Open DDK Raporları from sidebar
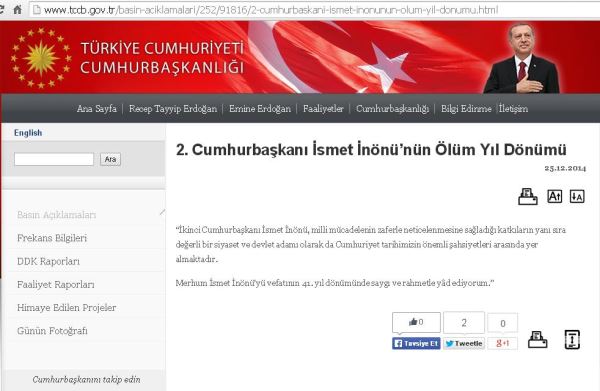 49,261
